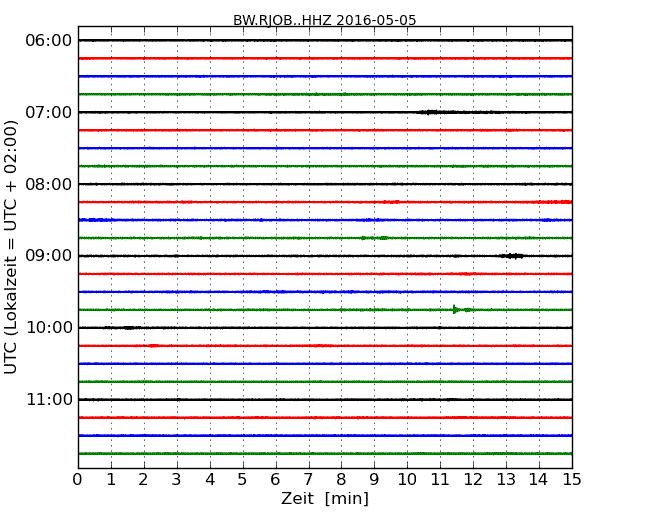The width and height of the screenshot is (650, 520).
Task: Click the plot title BW.RJOB..HHZ 2016-05-05
Action: 324,20
